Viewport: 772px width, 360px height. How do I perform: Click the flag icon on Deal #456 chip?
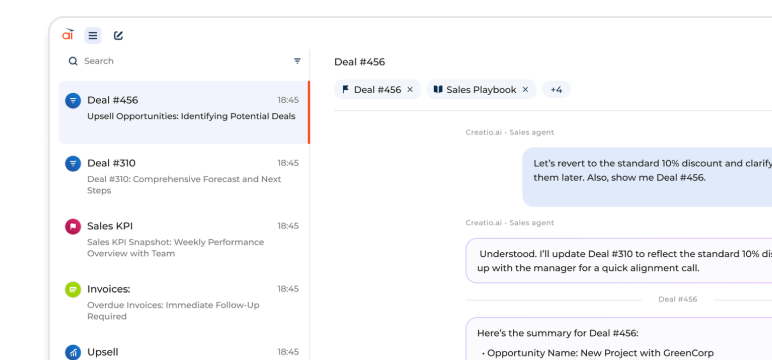346,89
